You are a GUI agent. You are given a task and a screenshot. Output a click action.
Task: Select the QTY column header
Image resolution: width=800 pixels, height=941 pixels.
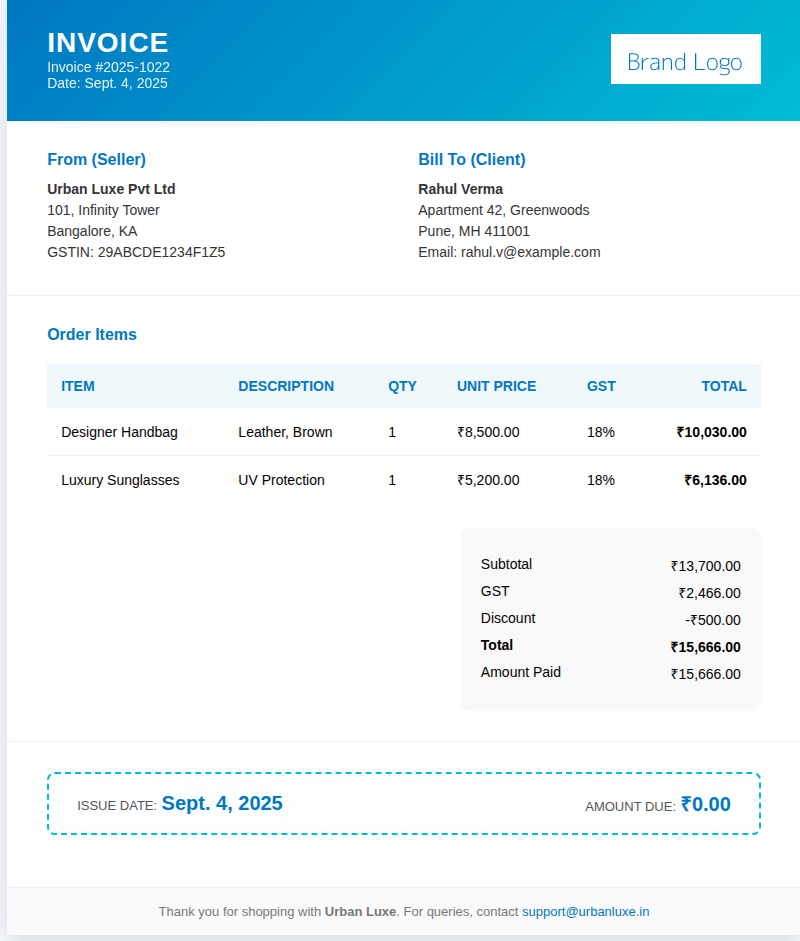pos(402,386)
